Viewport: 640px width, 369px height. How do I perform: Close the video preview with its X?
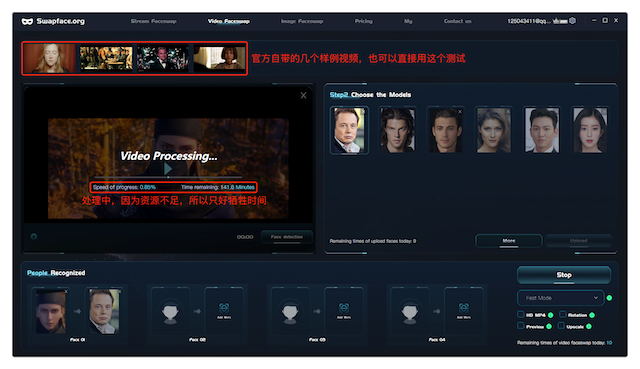point(303,95)
